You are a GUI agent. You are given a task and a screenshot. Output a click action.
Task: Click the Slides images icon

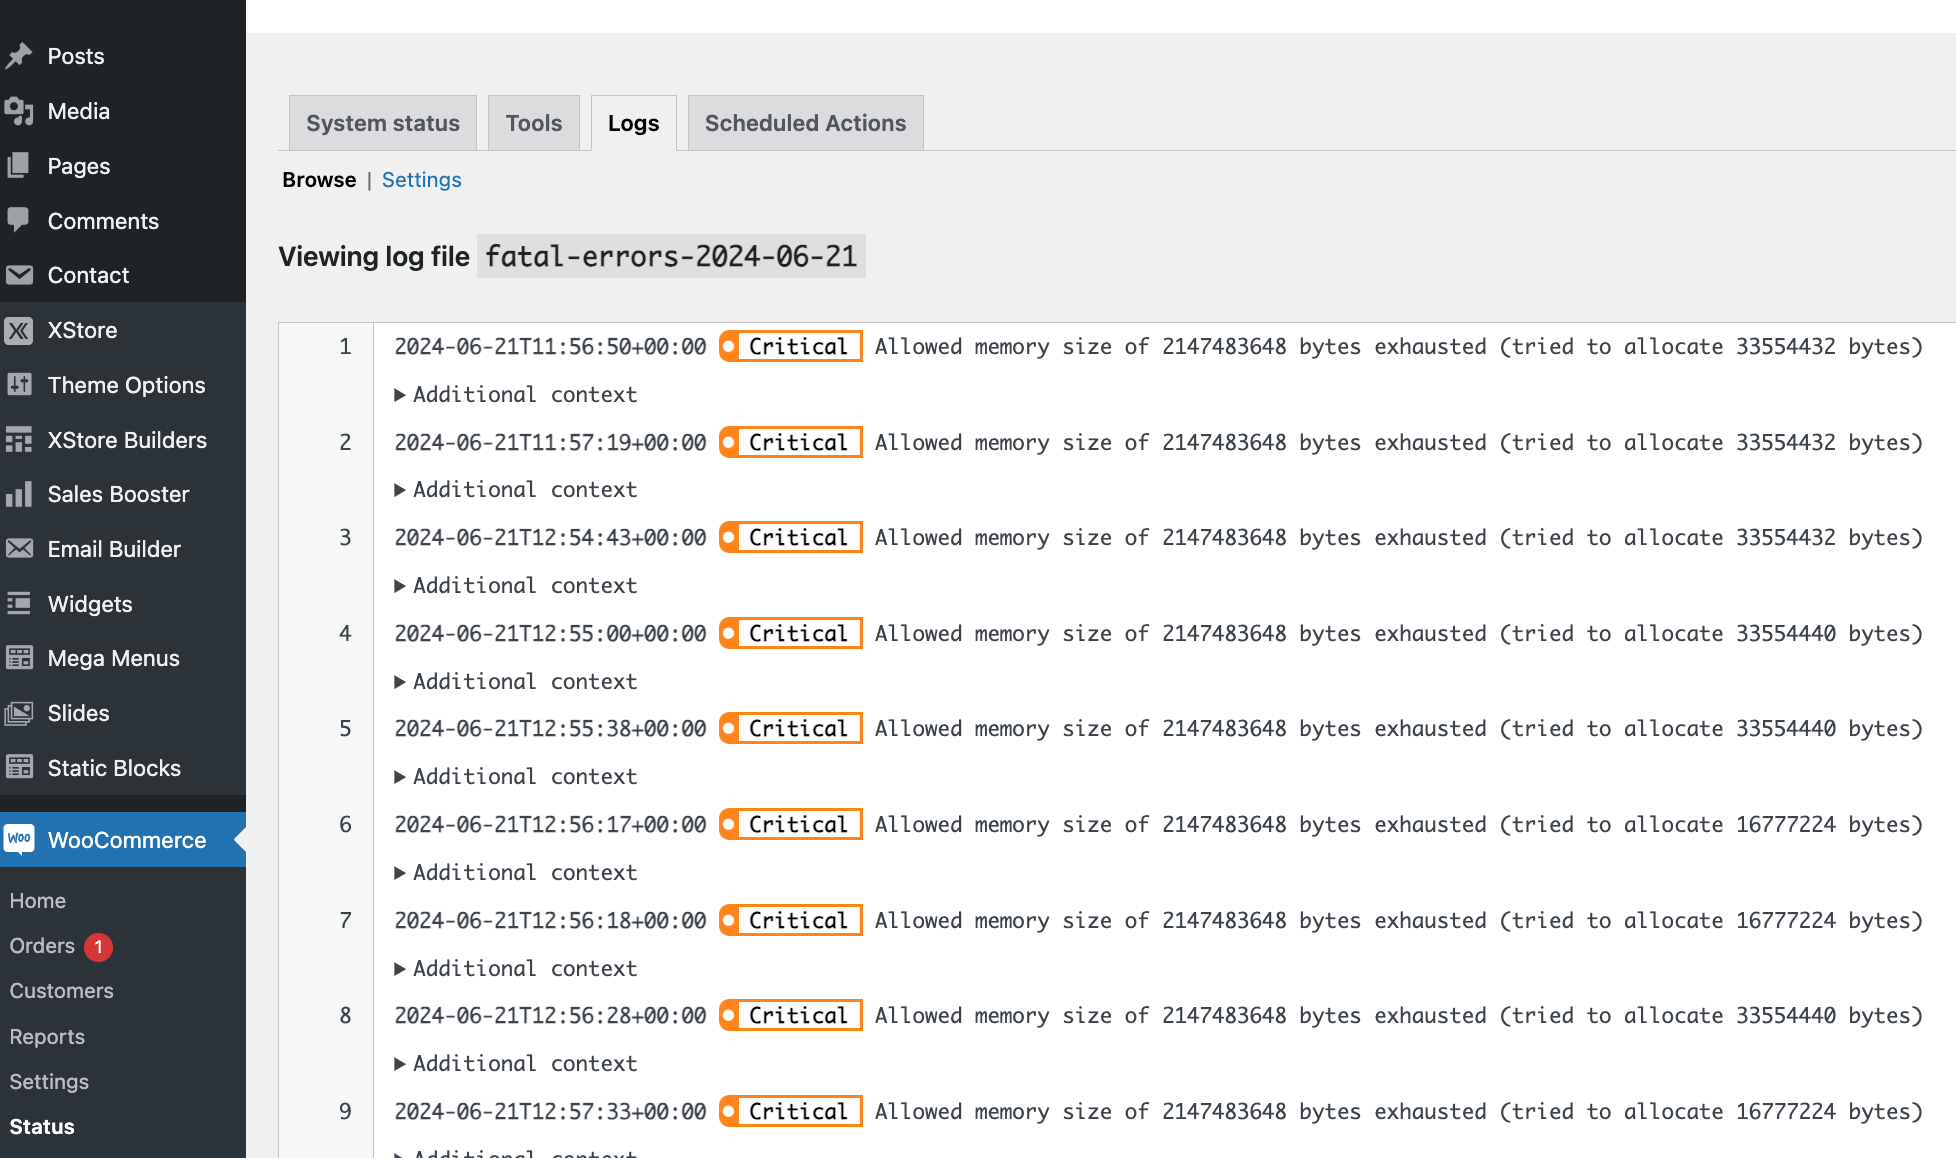[x=19, y=713]
